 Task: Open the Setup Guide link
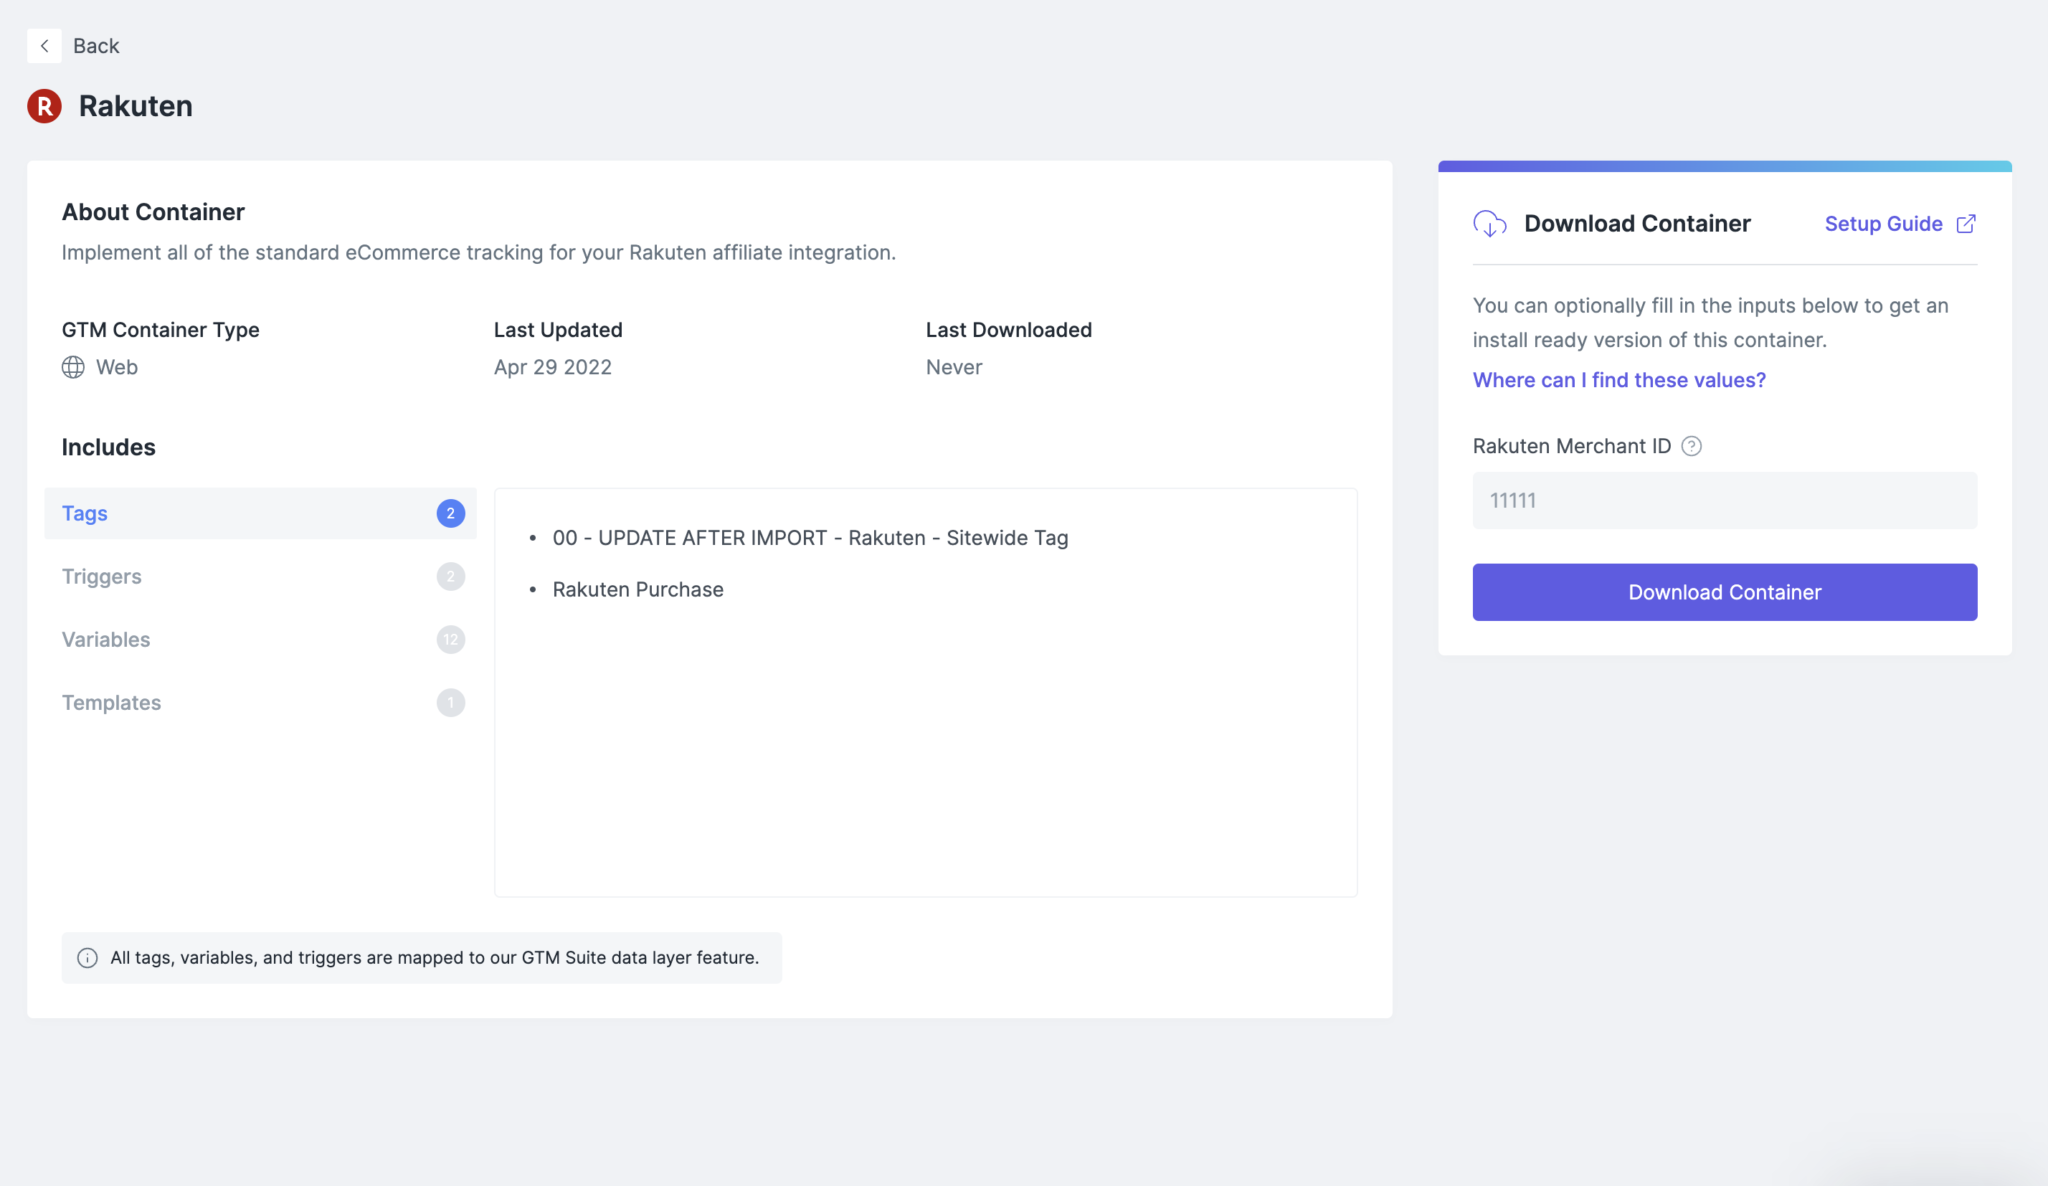(1883, 224)
